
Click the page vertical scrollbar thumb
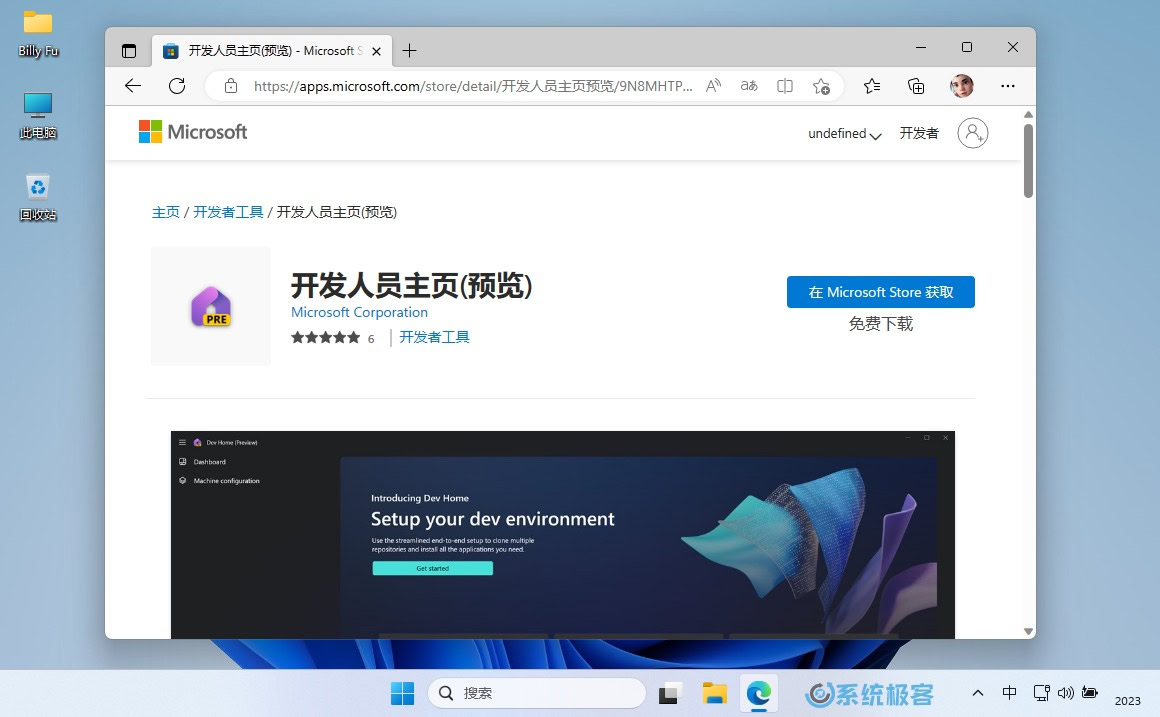[1028, 161]
